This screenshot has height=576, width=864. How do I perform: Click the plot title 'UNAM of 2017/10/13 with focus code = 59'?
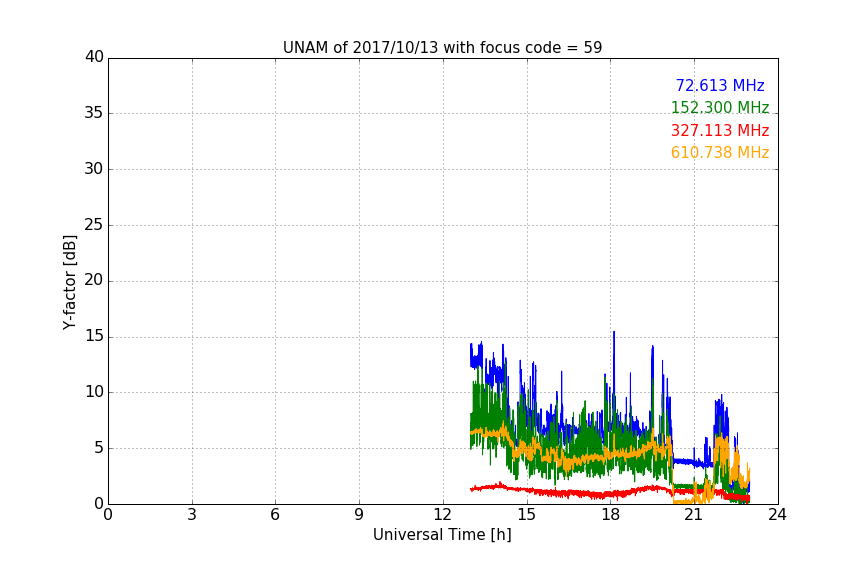coord(442,48)
